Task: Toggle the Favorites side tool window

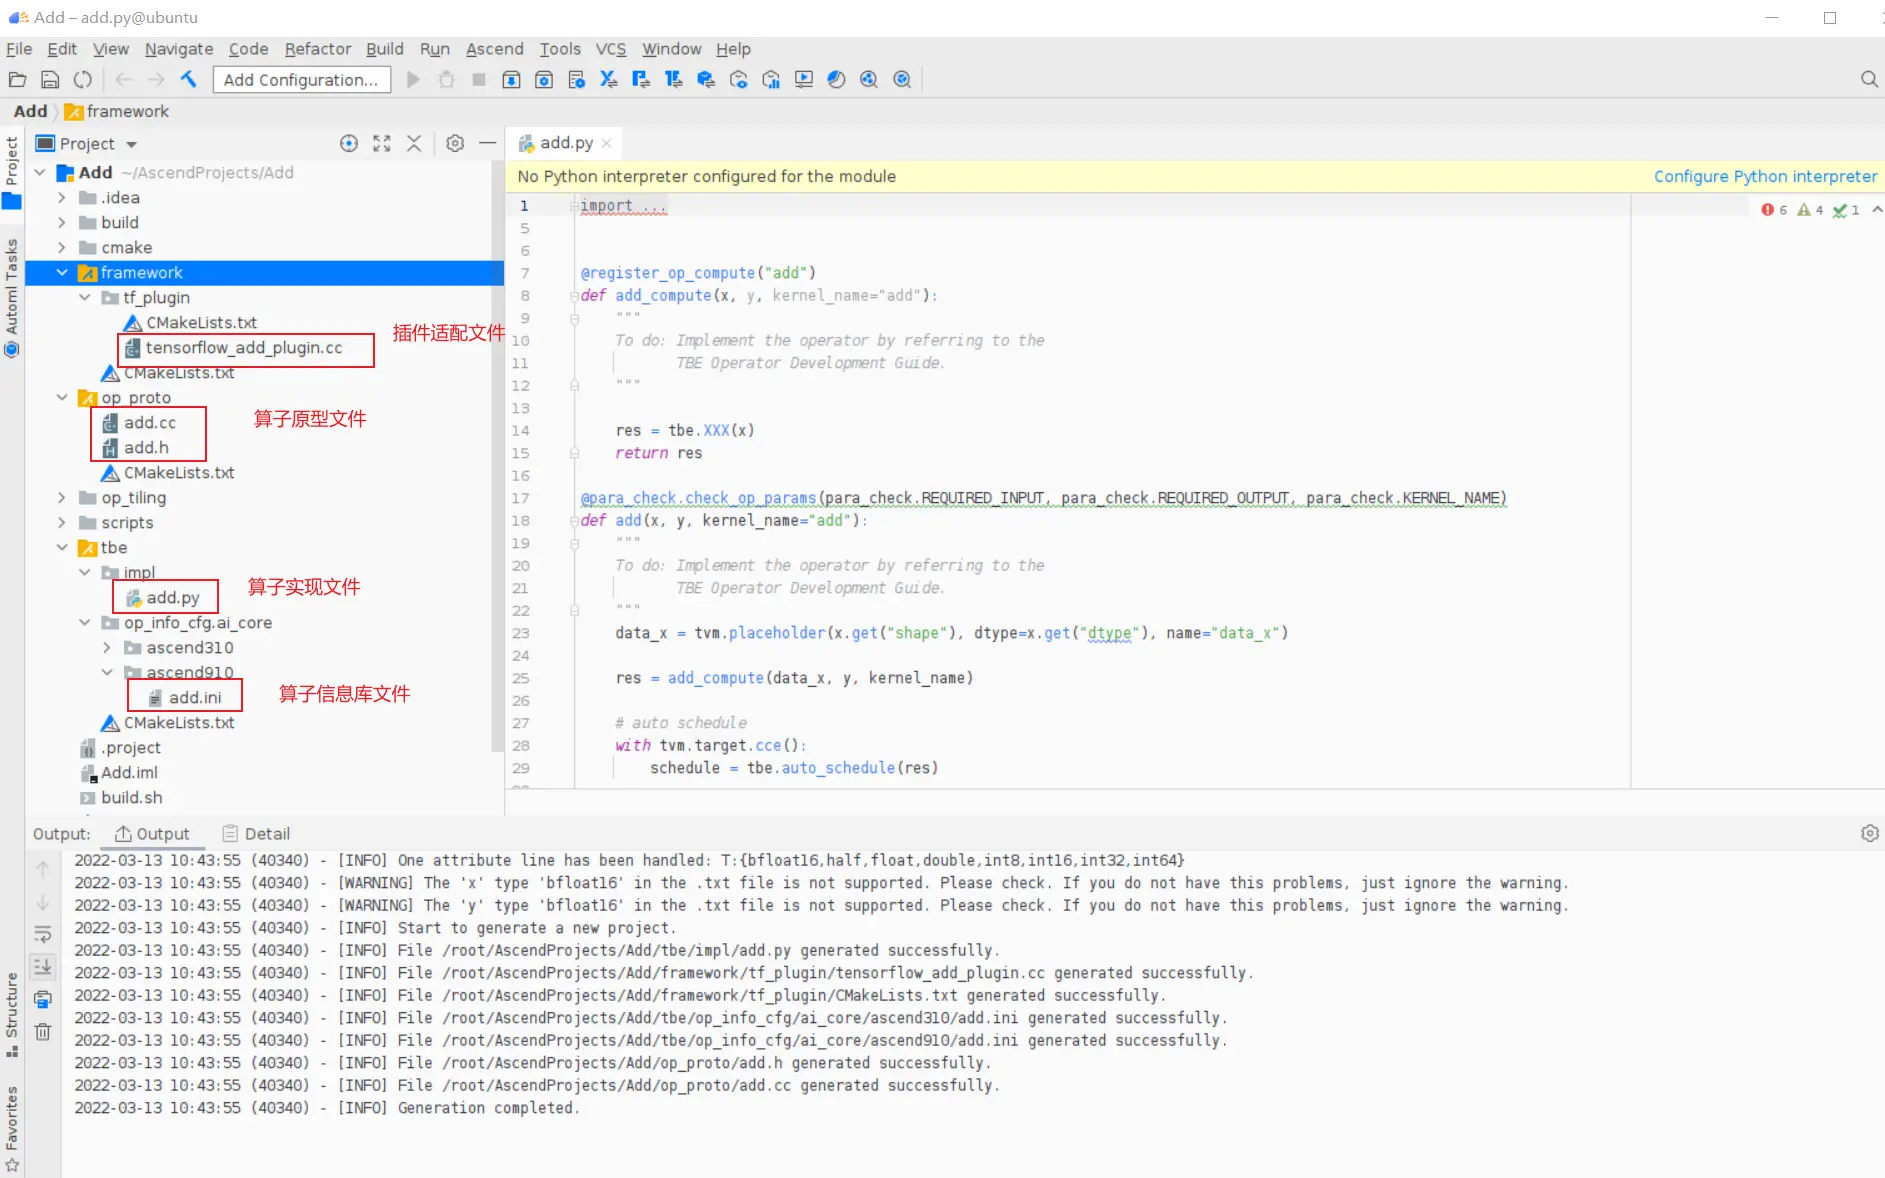Action: (12, 1129)
